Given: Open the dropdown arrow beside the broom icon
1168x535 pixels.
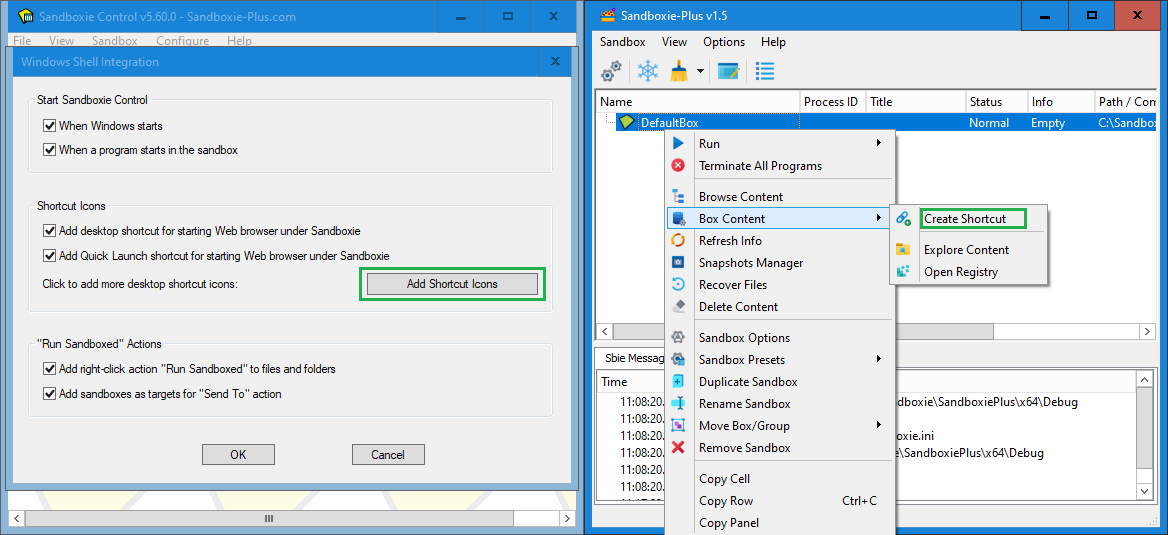Looking at the screenshot, I should coord(700,72).
